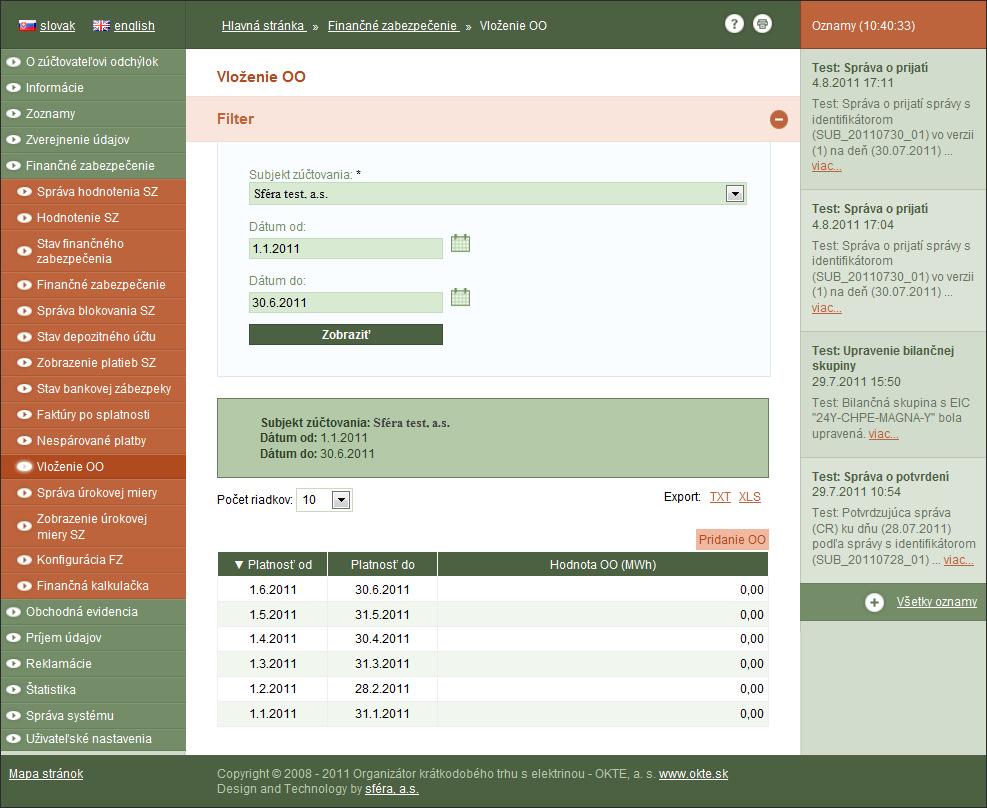Open calendar picker for Dátum do

pos(460,297)
